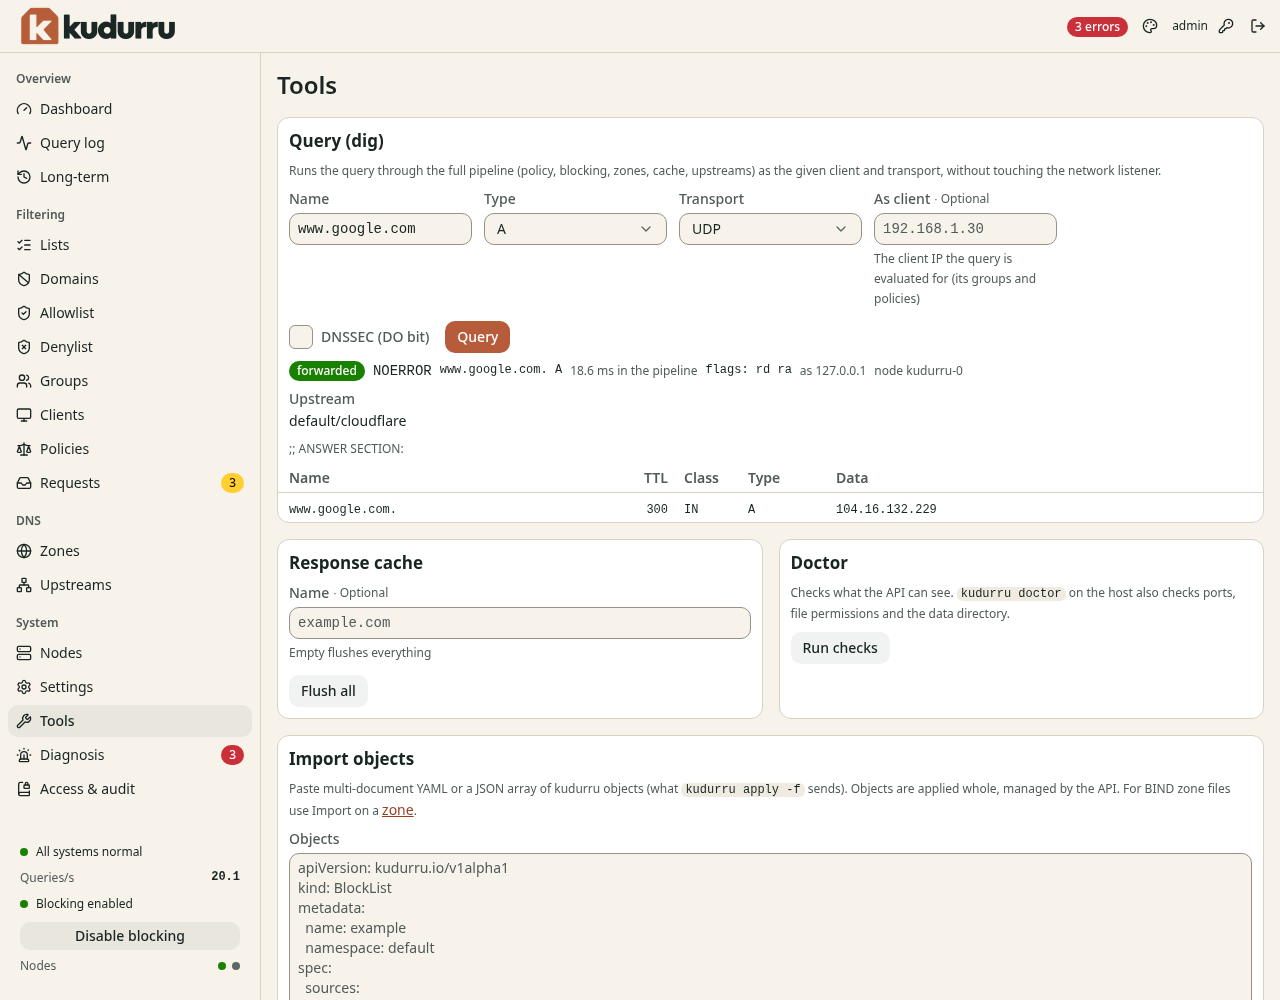This screenshot has height=1000, width=1280.
Task: Click the Query log activity icon
Action: tap(24, 143)
